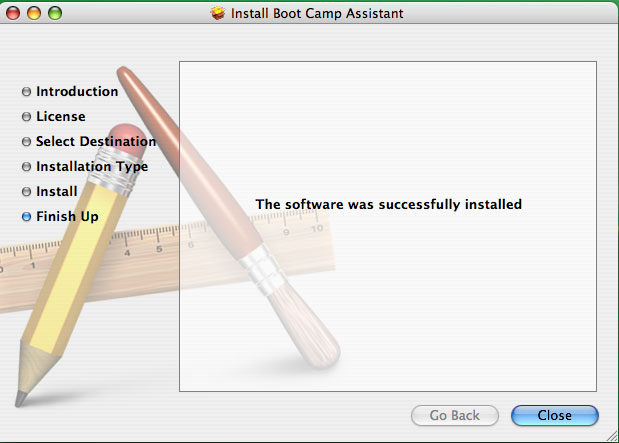The width and height of the screenshot is (619, 443).
Task: Select the Installation Type step label
Action: click(92, 167)
